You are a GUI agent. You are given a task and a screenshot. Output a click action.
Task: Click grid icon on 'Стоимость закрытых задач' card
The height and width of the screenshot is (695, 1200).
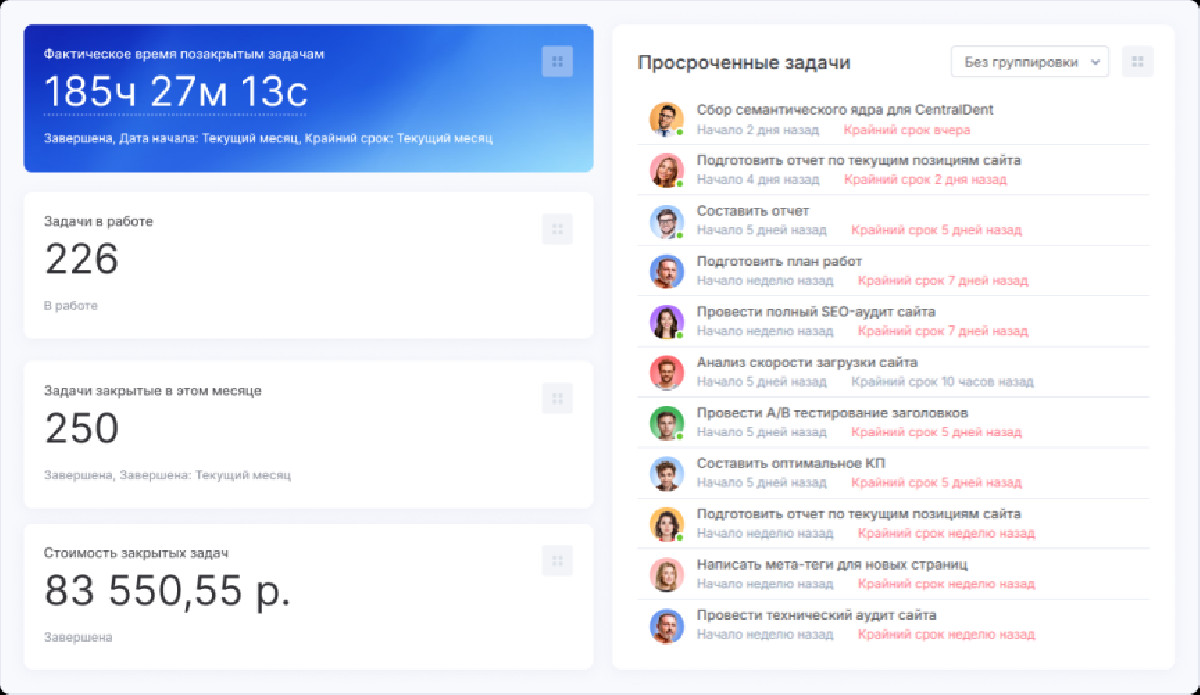[x=557, y=560]
